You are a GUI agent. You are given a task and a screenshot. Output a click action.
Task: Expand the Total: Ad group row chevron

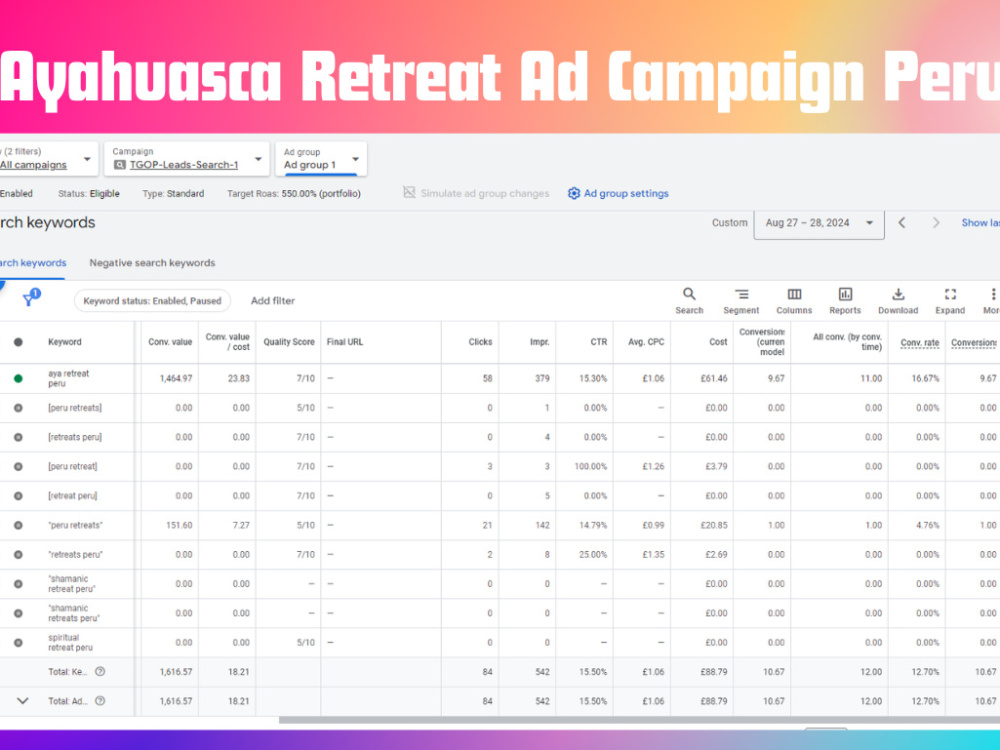point(22,701)
